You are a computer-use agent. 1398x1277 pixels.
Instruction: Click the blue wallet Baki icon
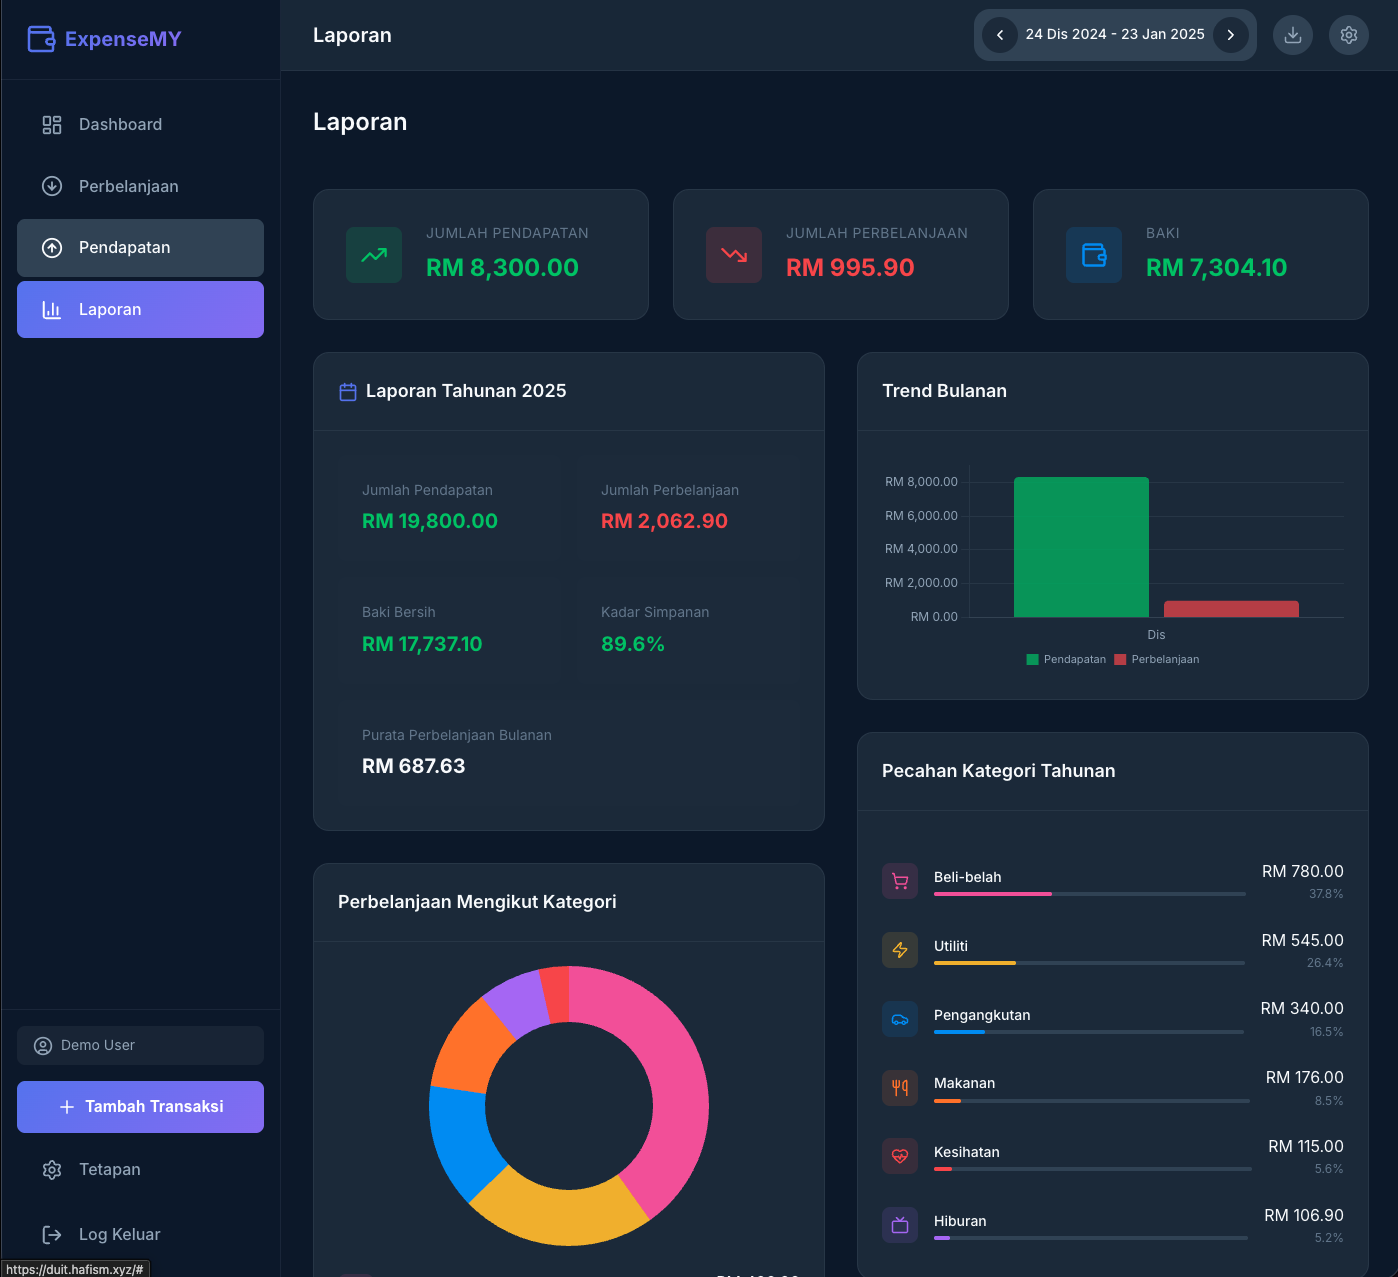[1094, 255]
